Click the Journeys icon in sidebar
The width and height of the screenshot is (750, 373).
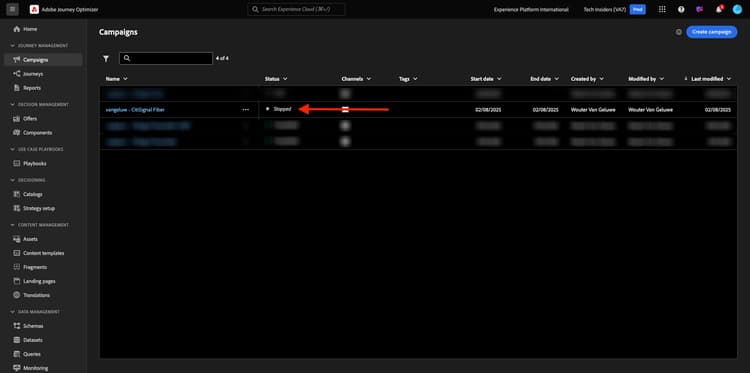click(17, 74)
